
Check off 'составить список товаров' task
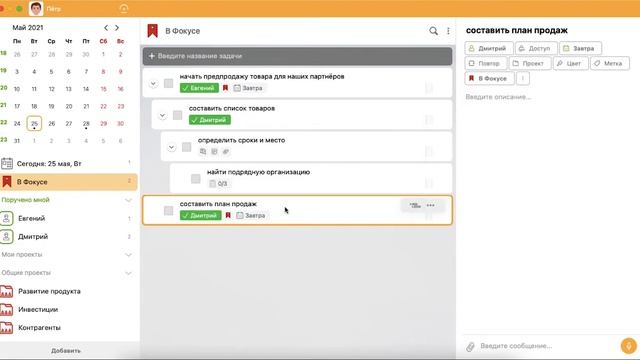(x=178, y=115)
